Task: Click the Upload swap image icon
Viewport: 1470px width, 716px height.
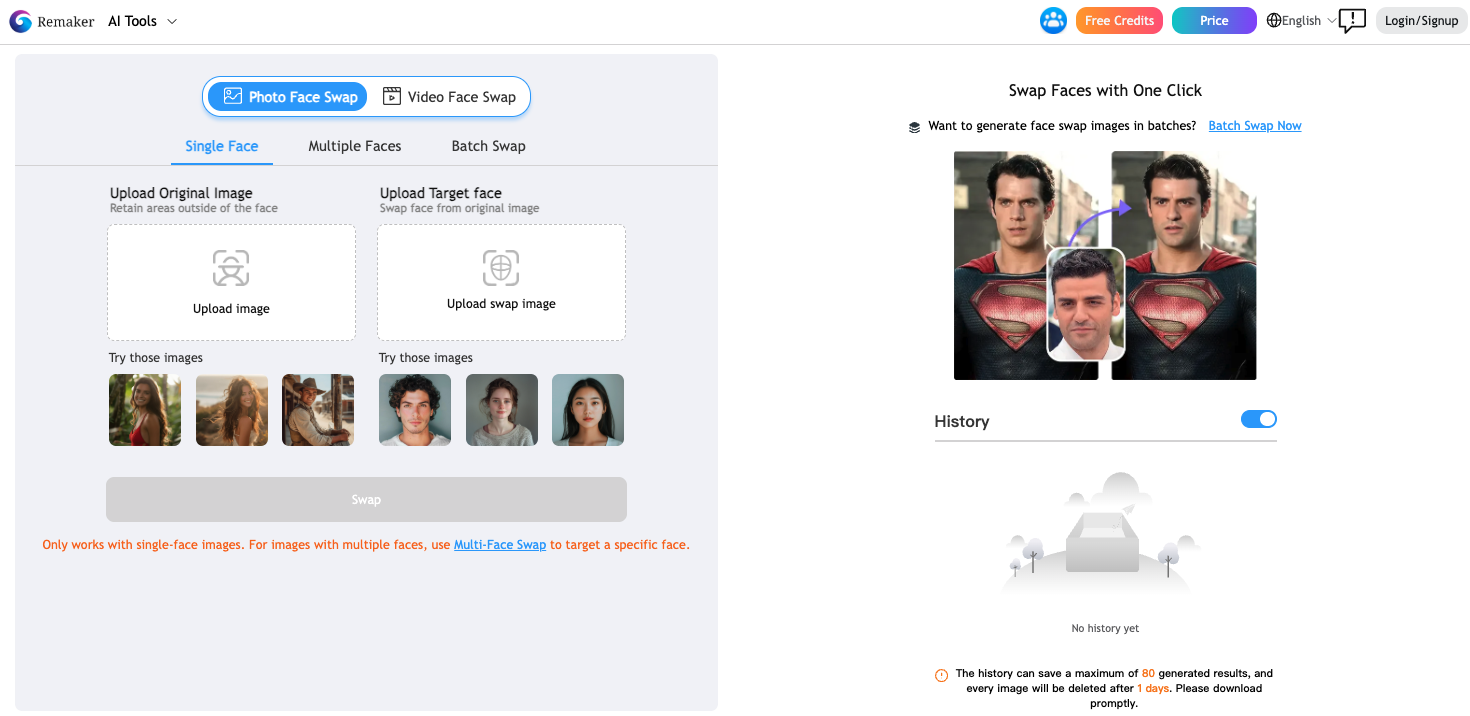Action: coord(501,268)
